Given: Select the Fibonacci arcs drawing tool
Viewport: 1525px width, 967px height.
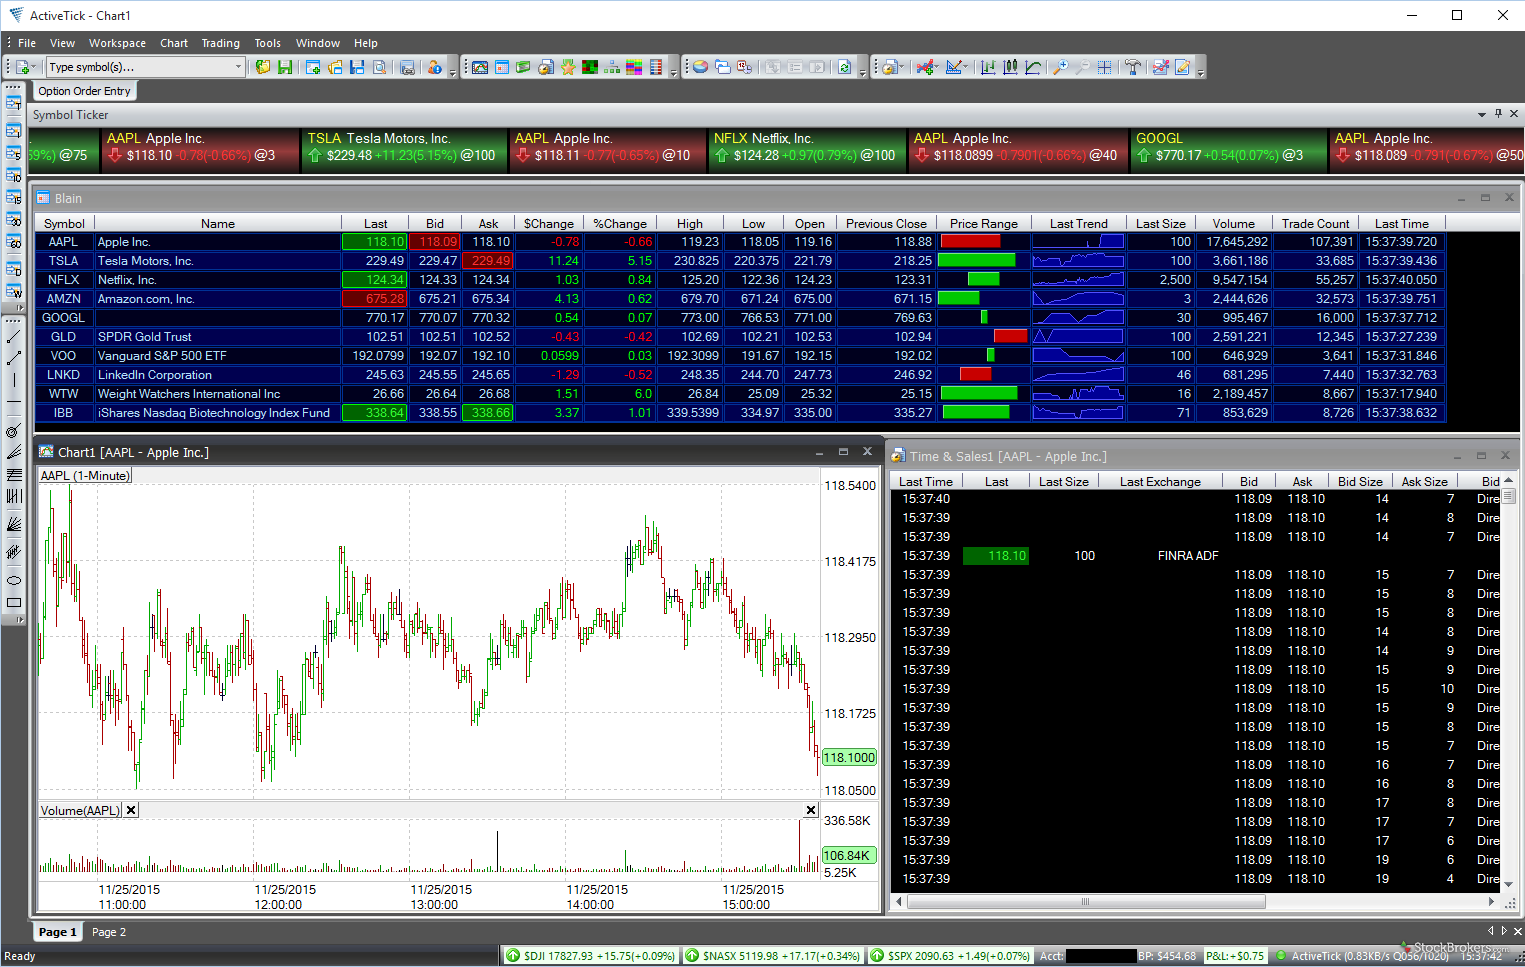Looking at the screenshot, I should (x=14, y=431).
